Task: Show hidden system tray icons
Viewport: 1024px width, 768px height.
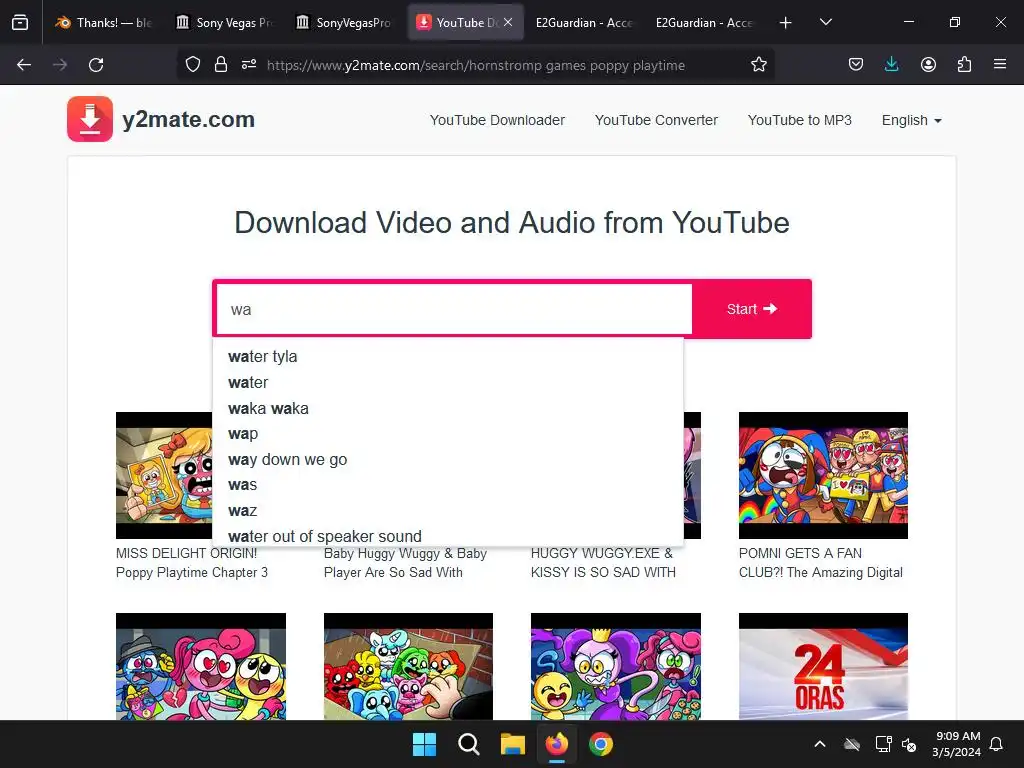Action: pyautogui.click(x=820, y=744)
